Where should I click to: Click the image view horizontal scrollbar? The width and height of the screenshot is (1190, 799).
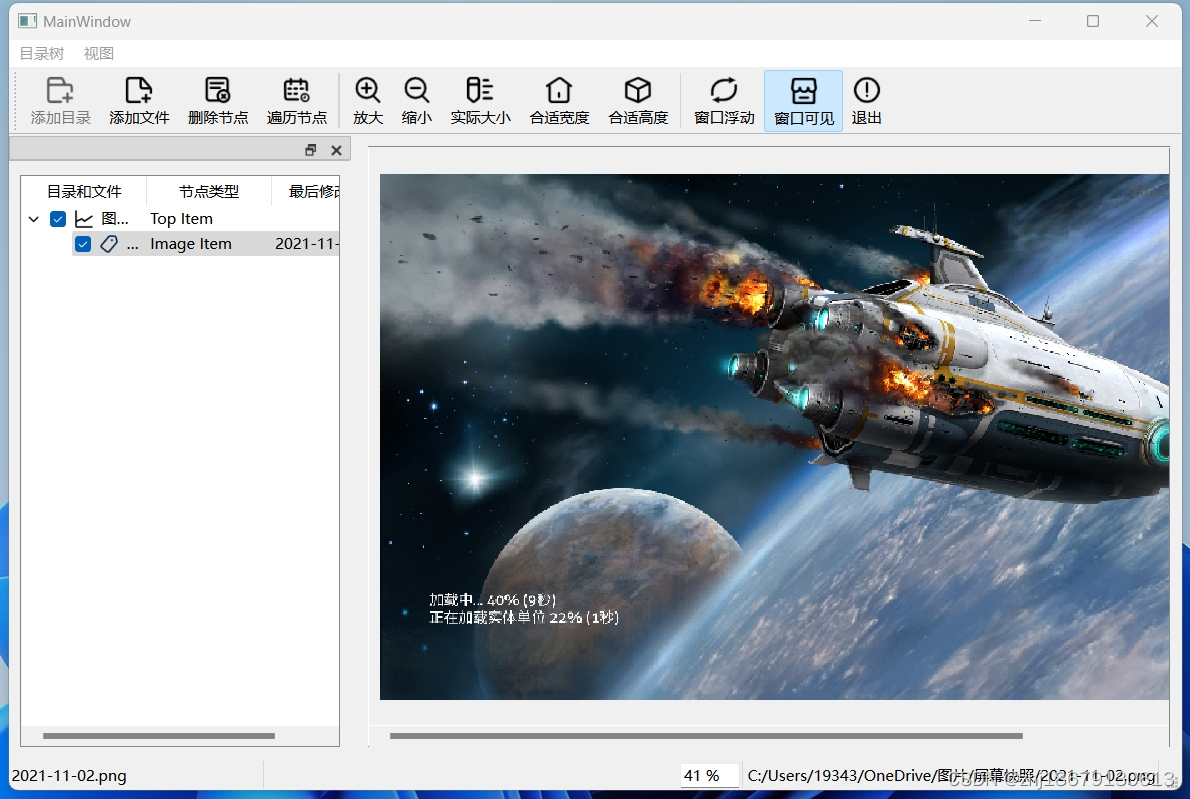(706, 735)
